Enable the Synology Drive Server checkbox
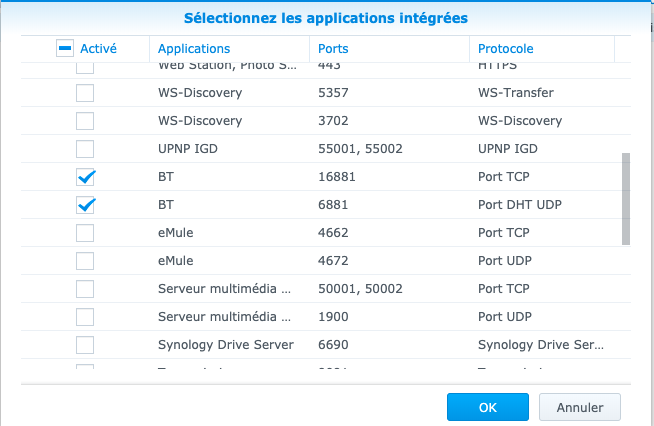This screenshot has height=426, width=654. tap(86, 345)
